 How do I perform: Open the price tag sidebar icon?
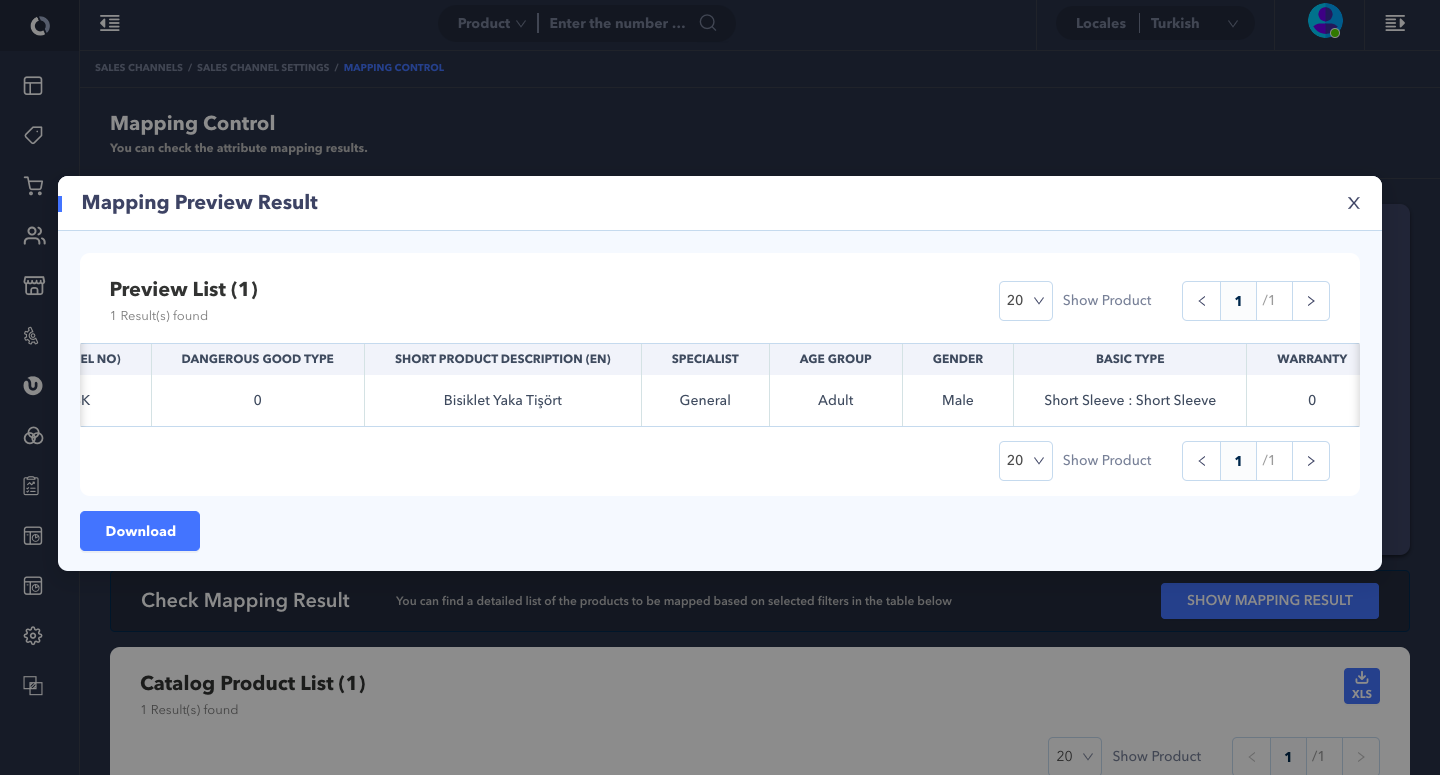pos(33,135)
